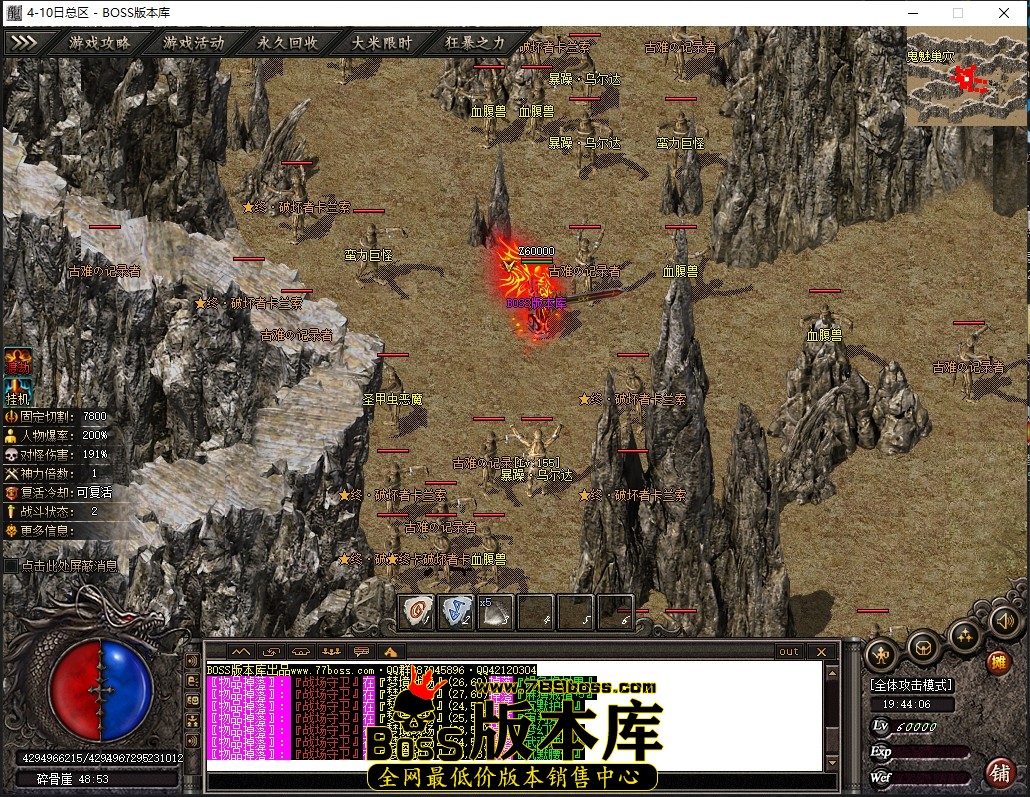Open the 大米限时 menu tab
This screenshot has height=797, width=1030.
pyautogui.click(x=381, y=43)
